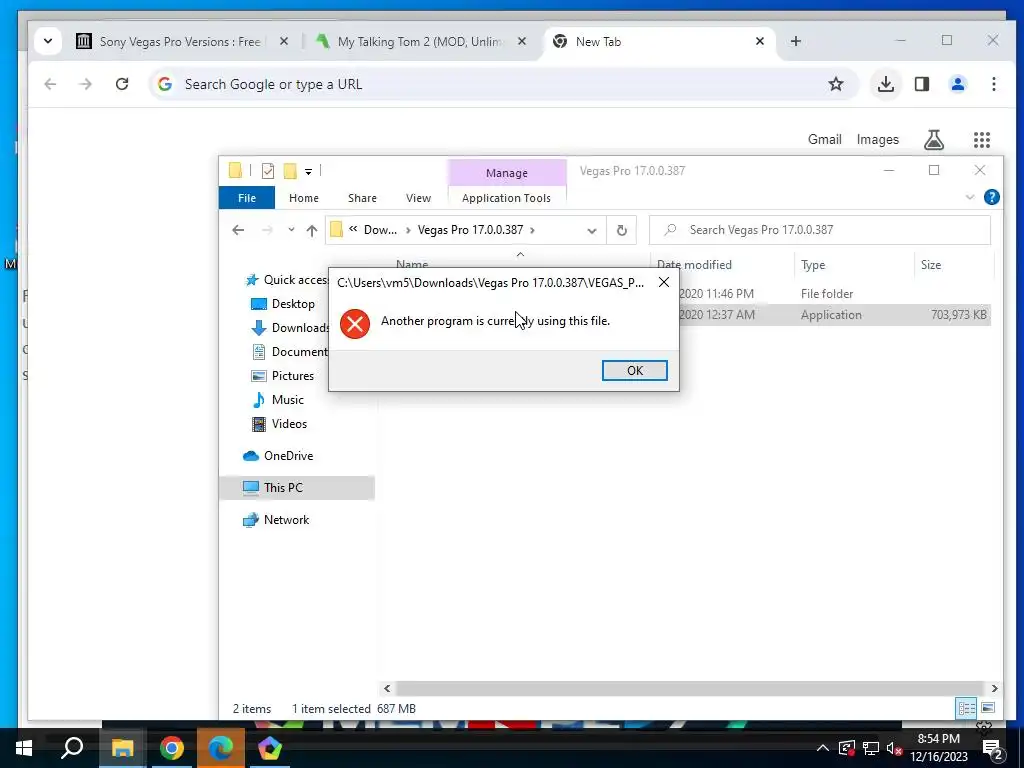Open Microsoft Edge from the taskbar

221,748
